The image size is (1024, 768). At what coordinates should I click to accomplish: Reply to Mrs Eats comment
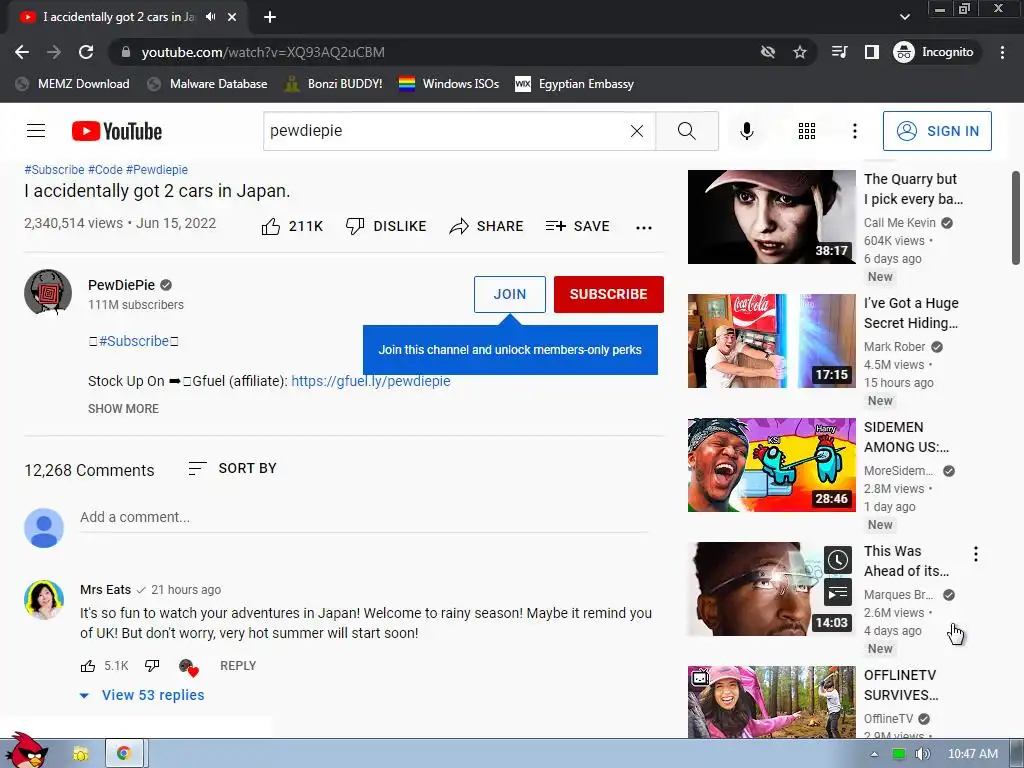coord(238,666)
